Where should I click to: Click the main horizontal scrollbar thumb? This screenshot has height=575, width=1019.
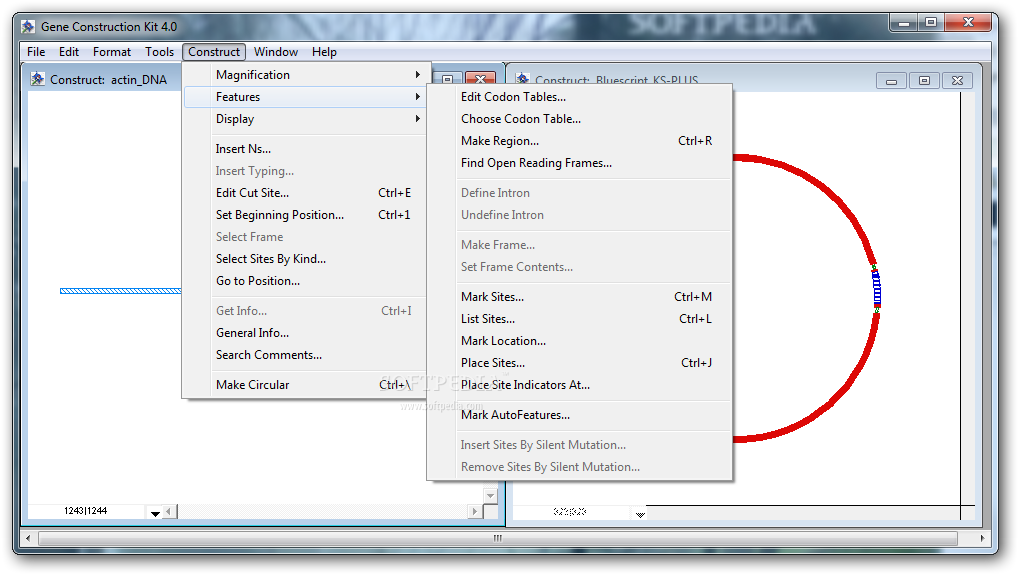pos(498,539)
